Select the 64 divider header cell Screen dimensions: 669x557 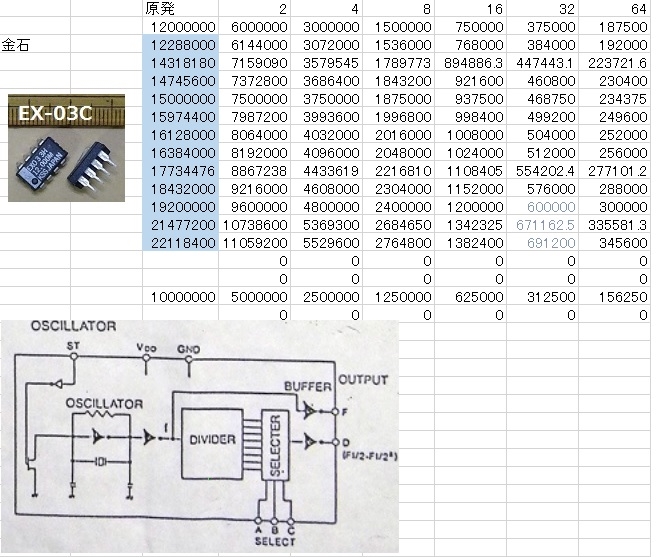tap(614, 9)
